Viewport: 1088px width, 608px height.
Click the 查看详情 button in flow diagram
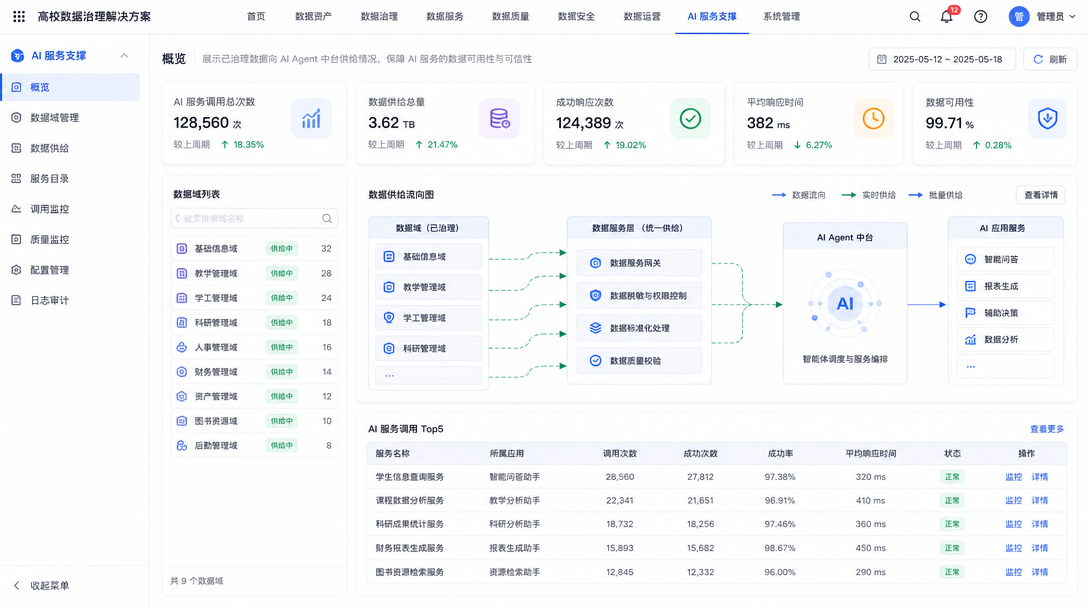pos(1041,195)
